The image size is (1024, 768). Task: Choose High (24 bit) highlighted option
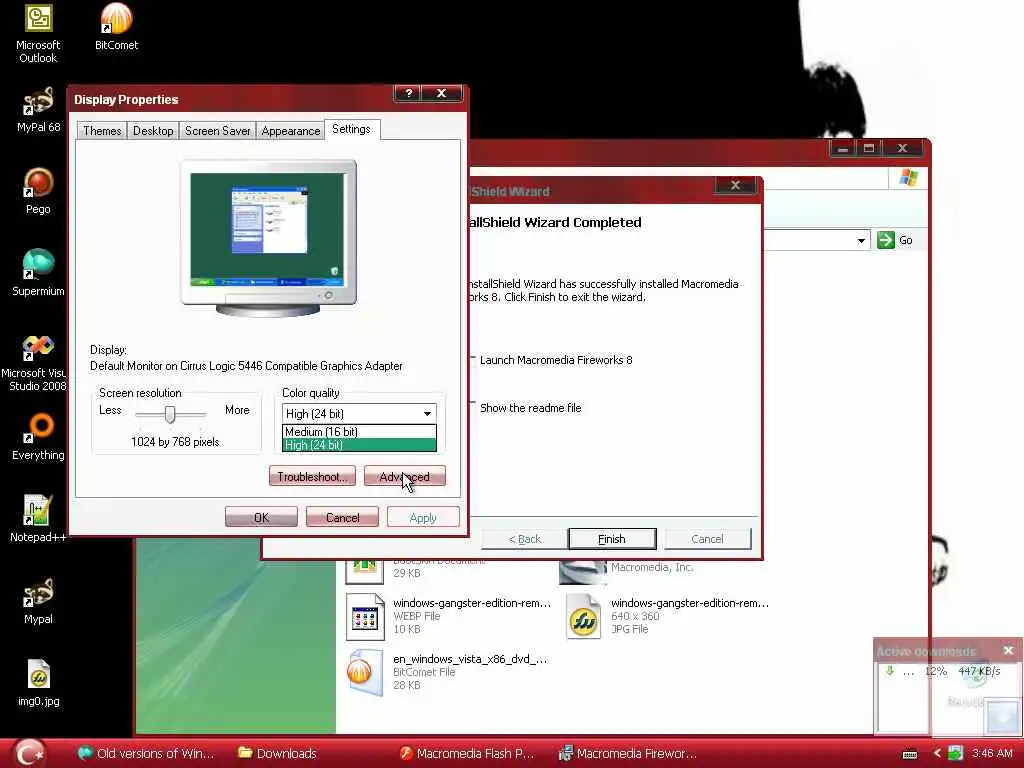[359, 445]
